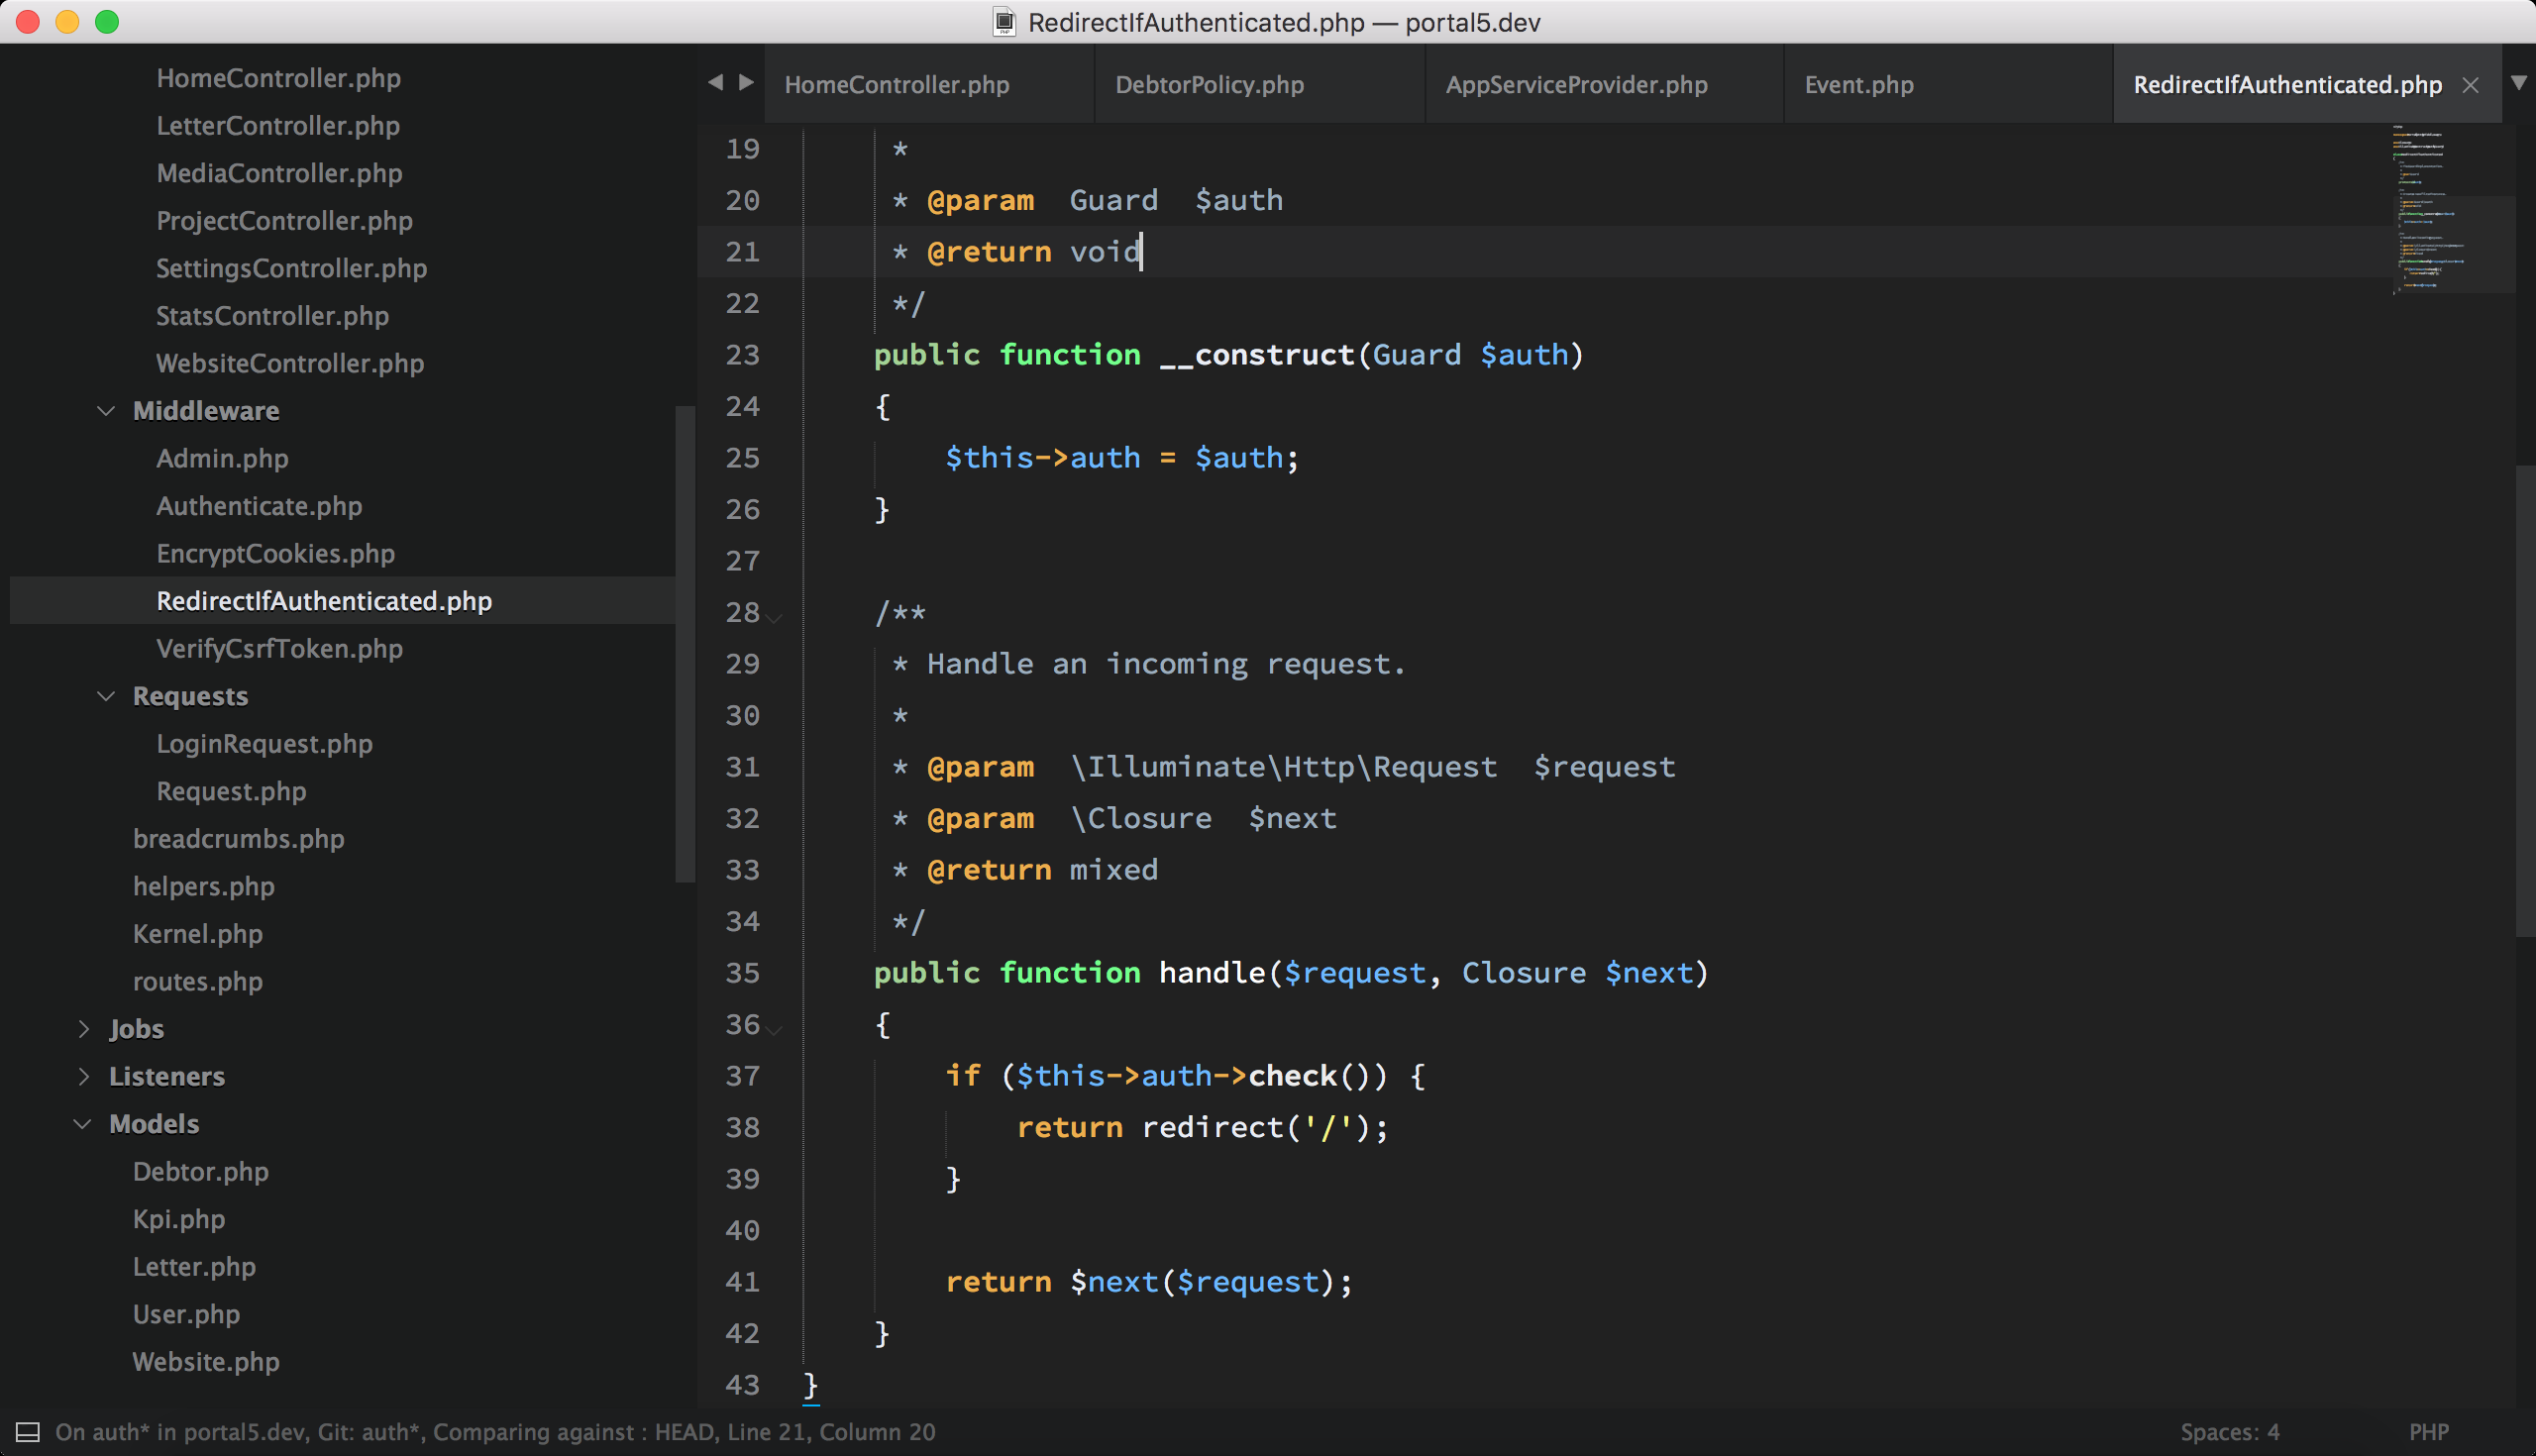Image resolution: width=2536 pixels, height=1456 pixels.
Task: Expand the Listeners folder
Action: coord(84,1076)
